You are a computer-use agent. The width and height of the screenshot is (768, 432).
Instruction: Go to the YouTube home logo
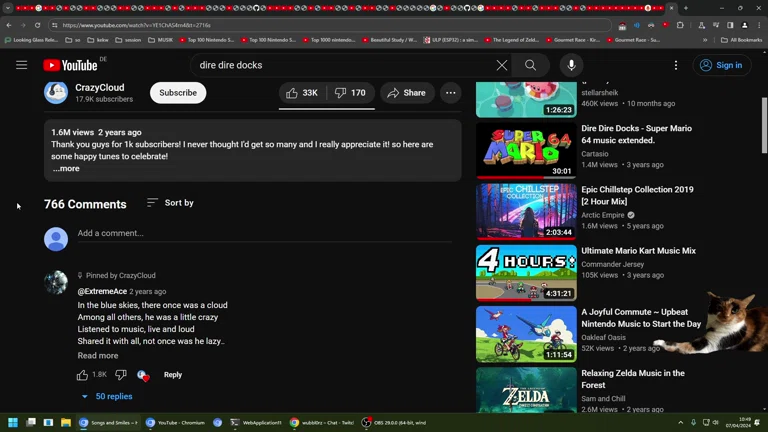click(71, 65)
